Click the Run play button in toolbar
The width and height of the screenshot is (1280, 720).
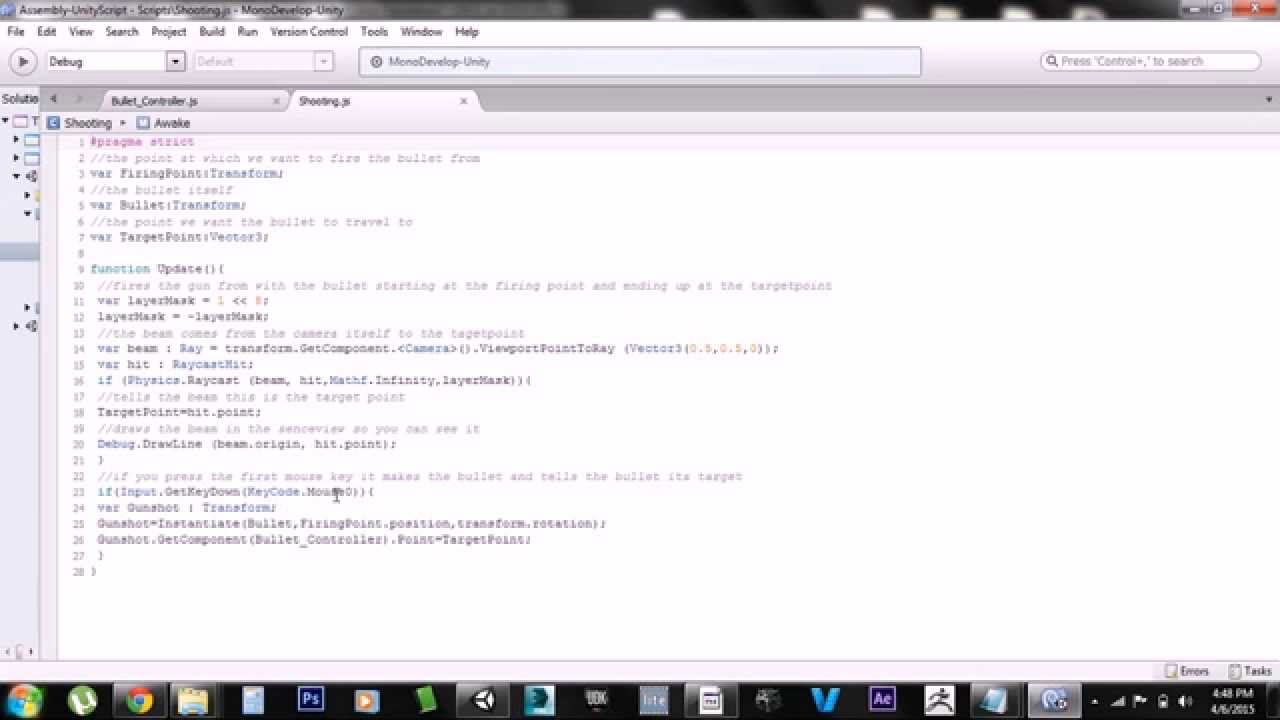click(x=22, y=62)
